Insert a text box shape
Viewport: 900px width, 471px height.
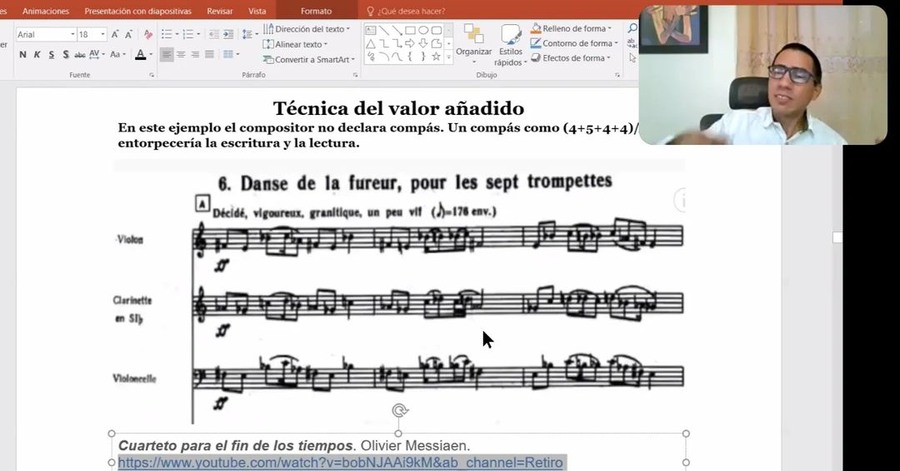coord(370,30)
